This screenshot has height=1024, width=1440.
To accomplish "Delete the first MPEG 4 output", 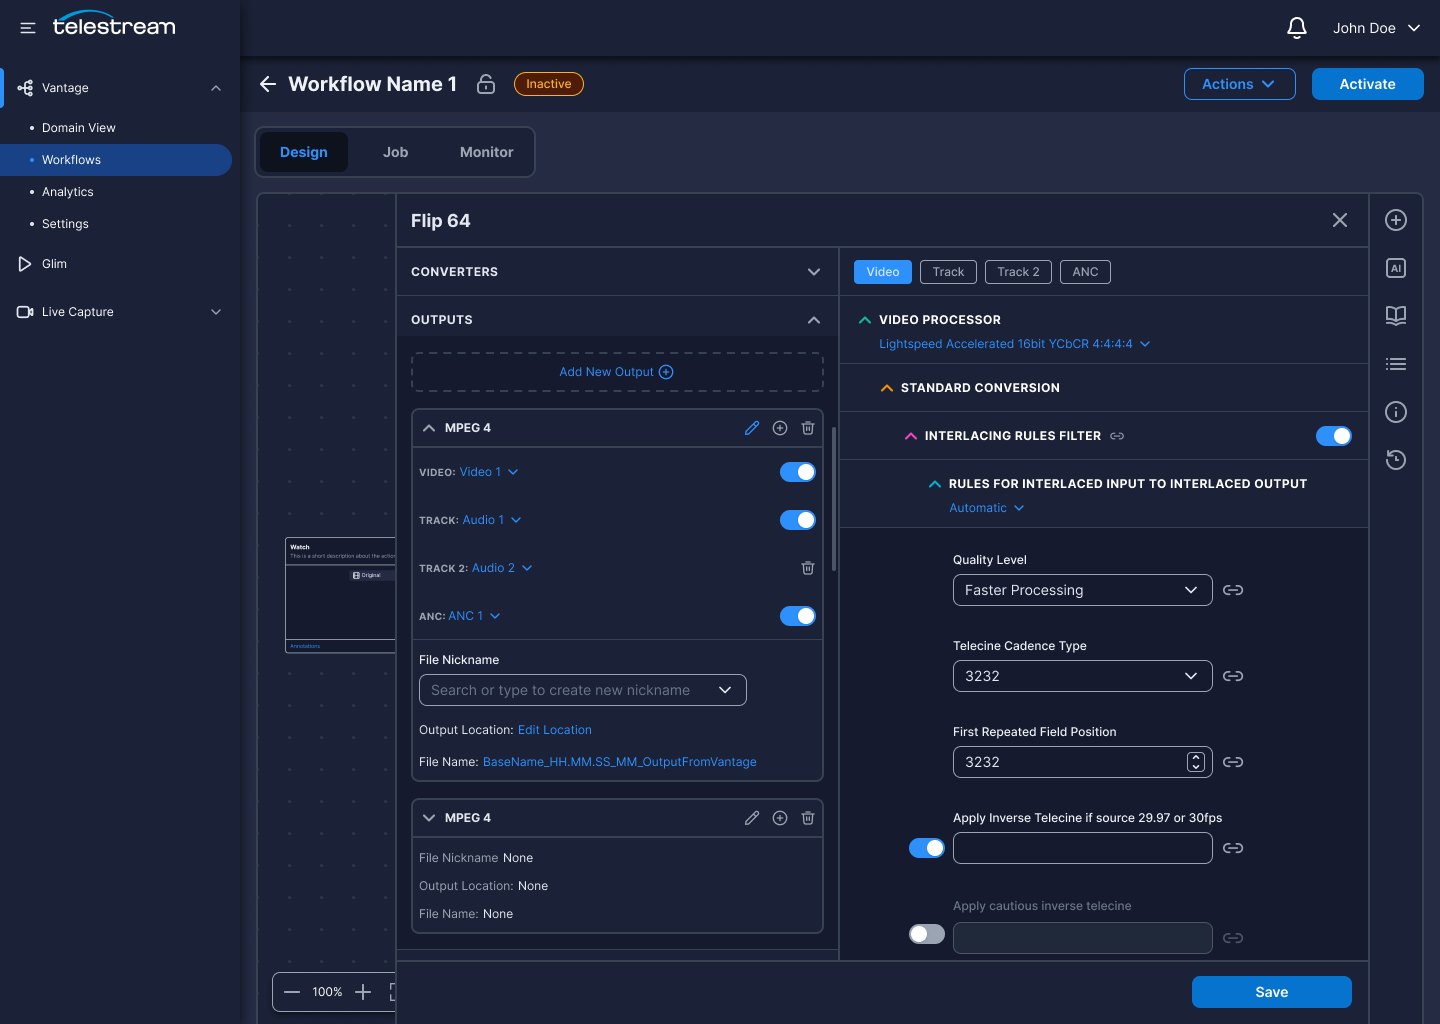I will (x=808, y=428).
